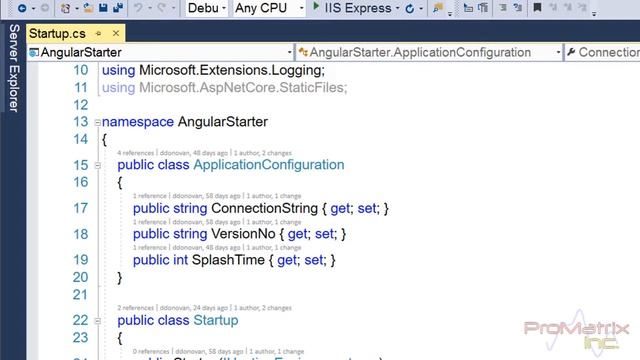Open the Server Explorer side panel tab
The width and height of the screenshot is (640, 360).
pos(14,68)
